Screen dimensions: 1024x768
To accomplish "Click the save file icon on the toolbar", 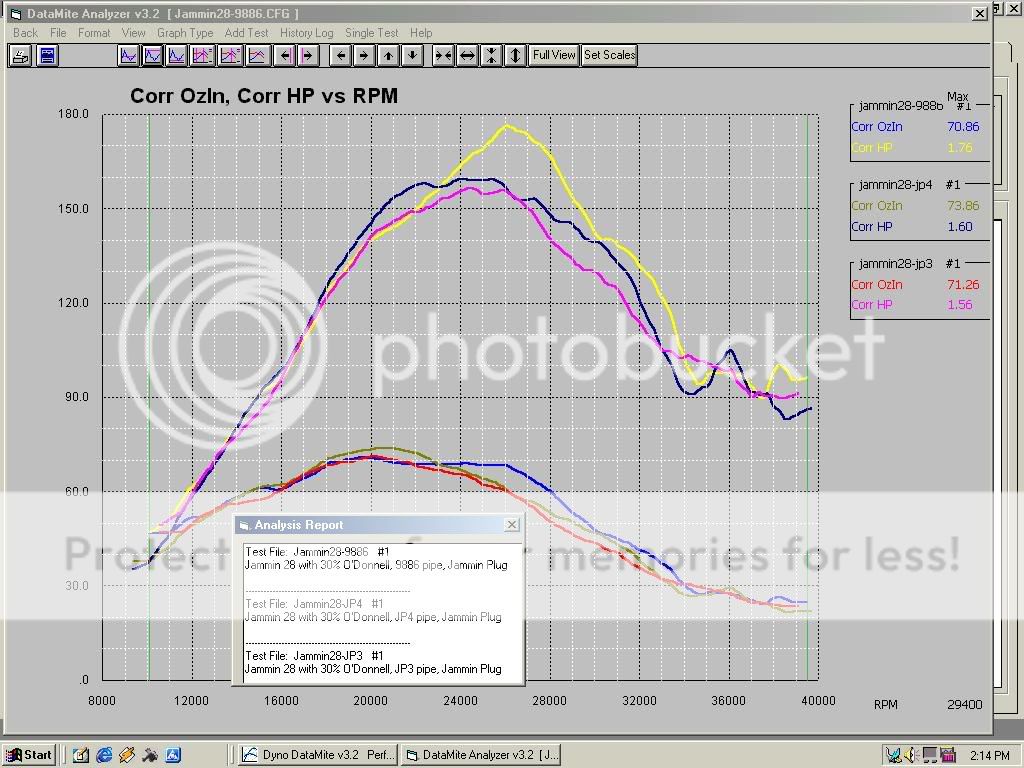I will [47, 55].
